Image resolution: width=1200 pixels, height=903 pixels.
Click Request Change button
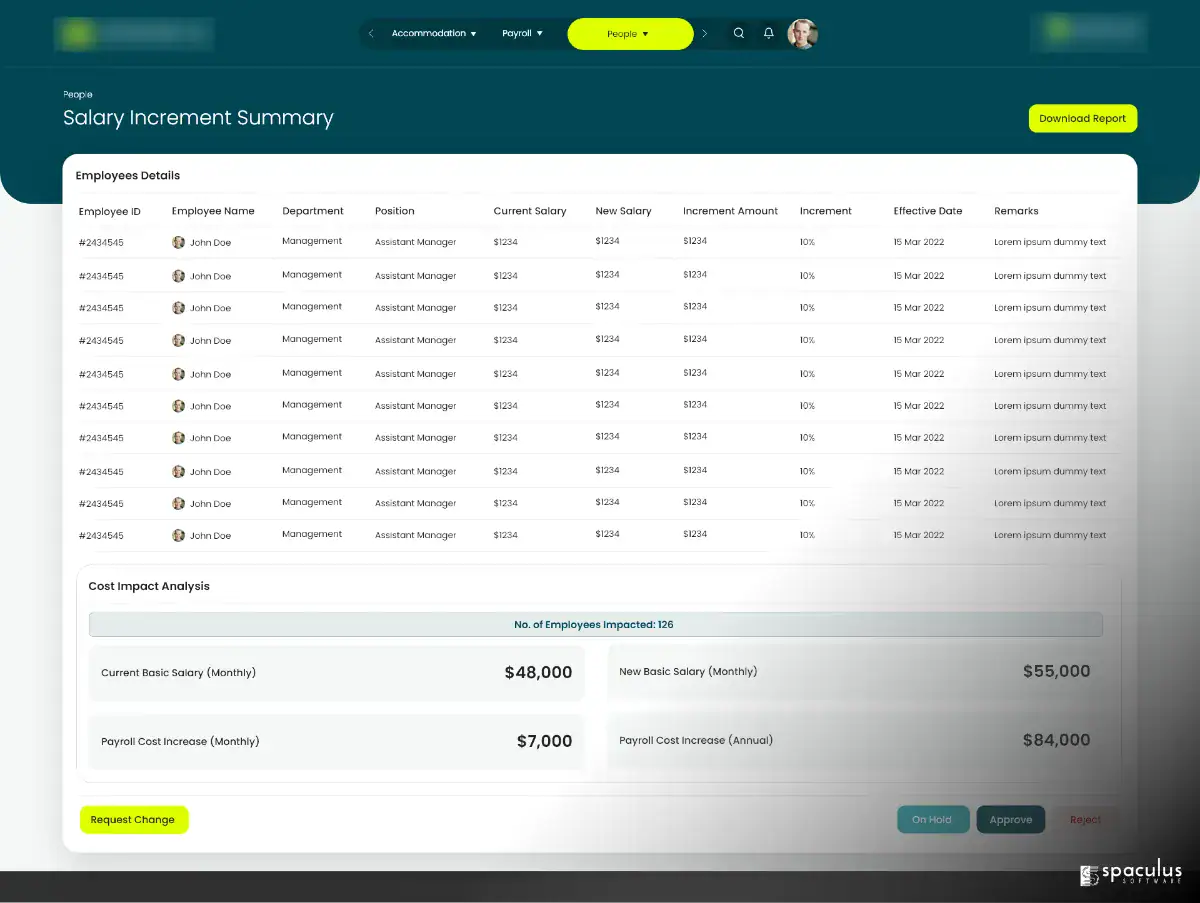[133, 820]
